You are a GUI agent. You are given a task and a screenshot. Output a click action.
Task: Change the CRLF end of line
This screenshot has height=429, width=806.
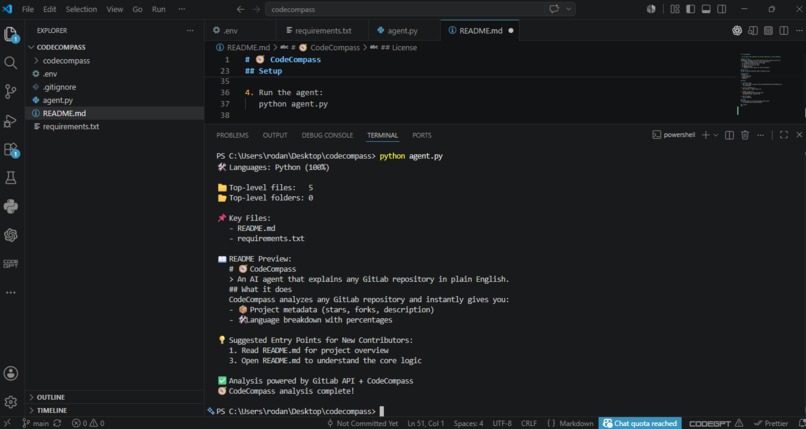coord(528,423)
